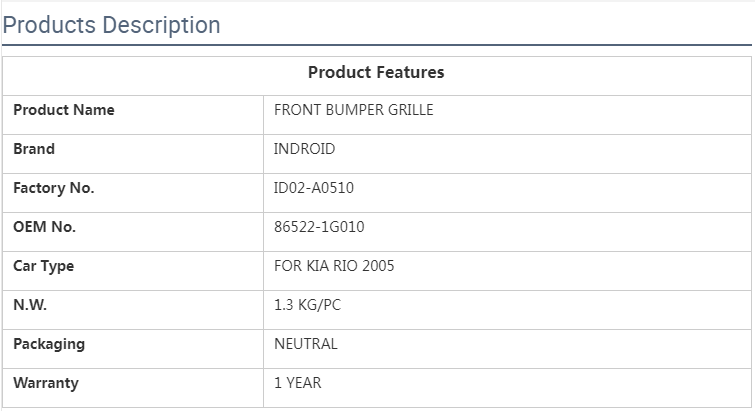755x411 pixels.
Task: Click the OEM No. label
Action: [x=45, y=227]
